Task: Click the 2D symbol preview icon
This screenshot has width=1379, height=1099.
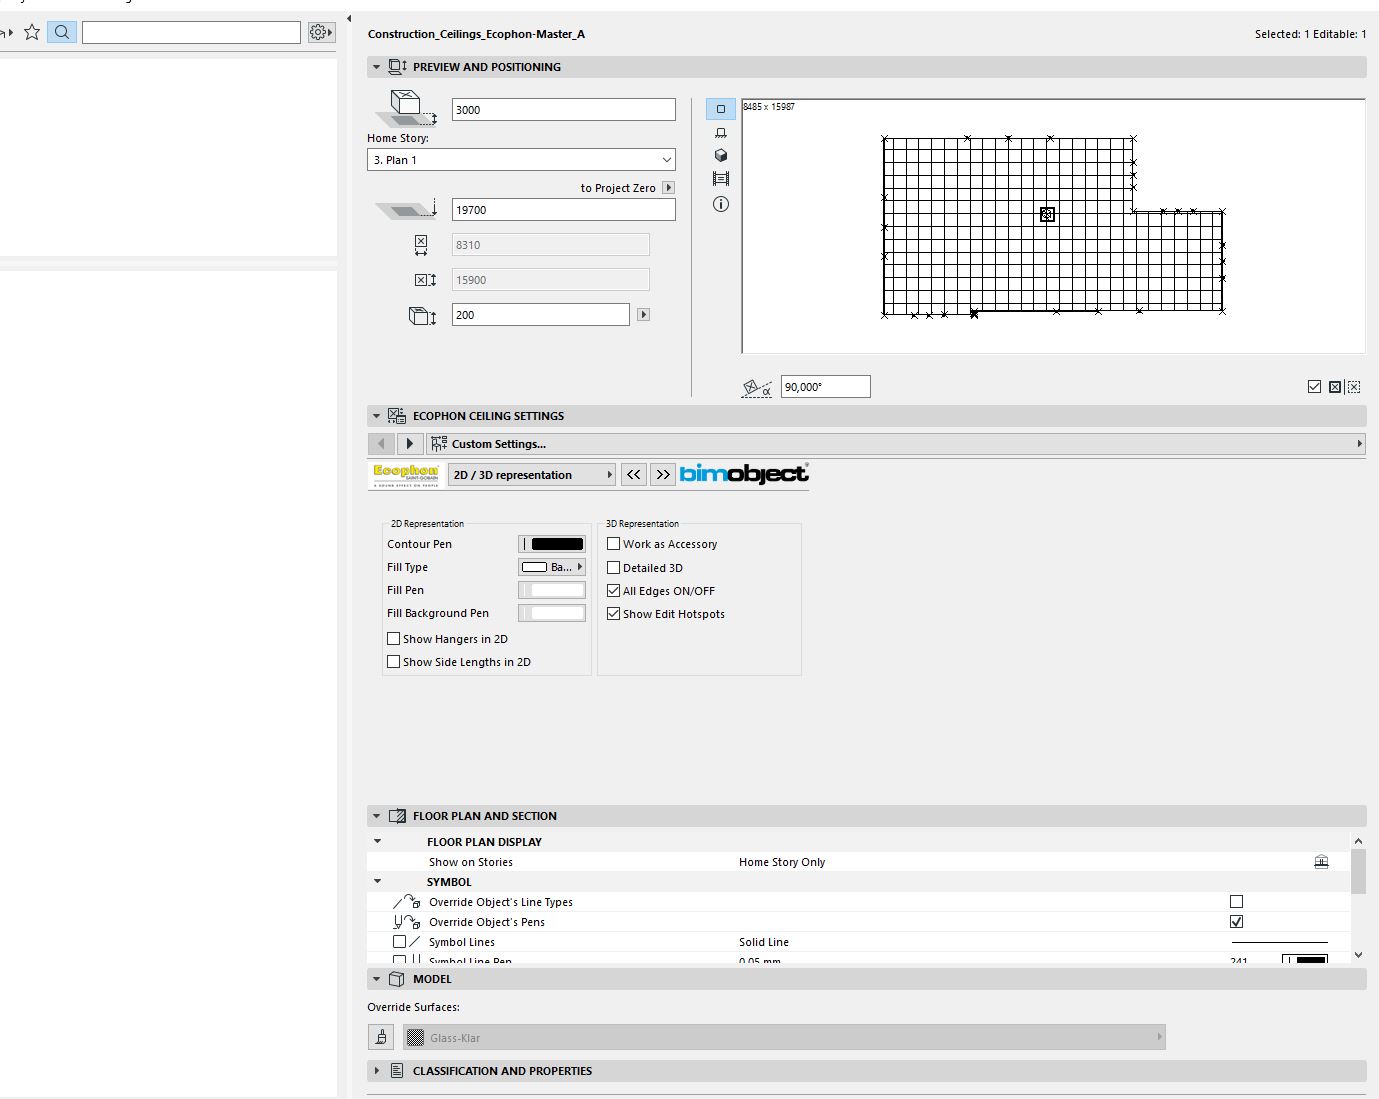Action: pyautogui.click(x=720, y=109)
